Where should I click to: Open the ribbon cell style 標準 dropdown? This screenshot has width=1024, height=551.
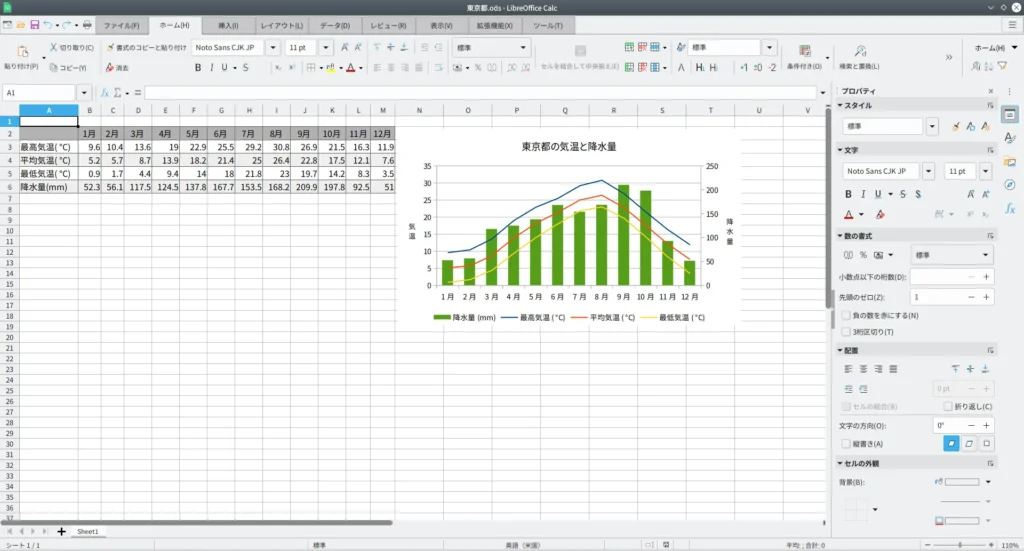click(x=769, y=48)
